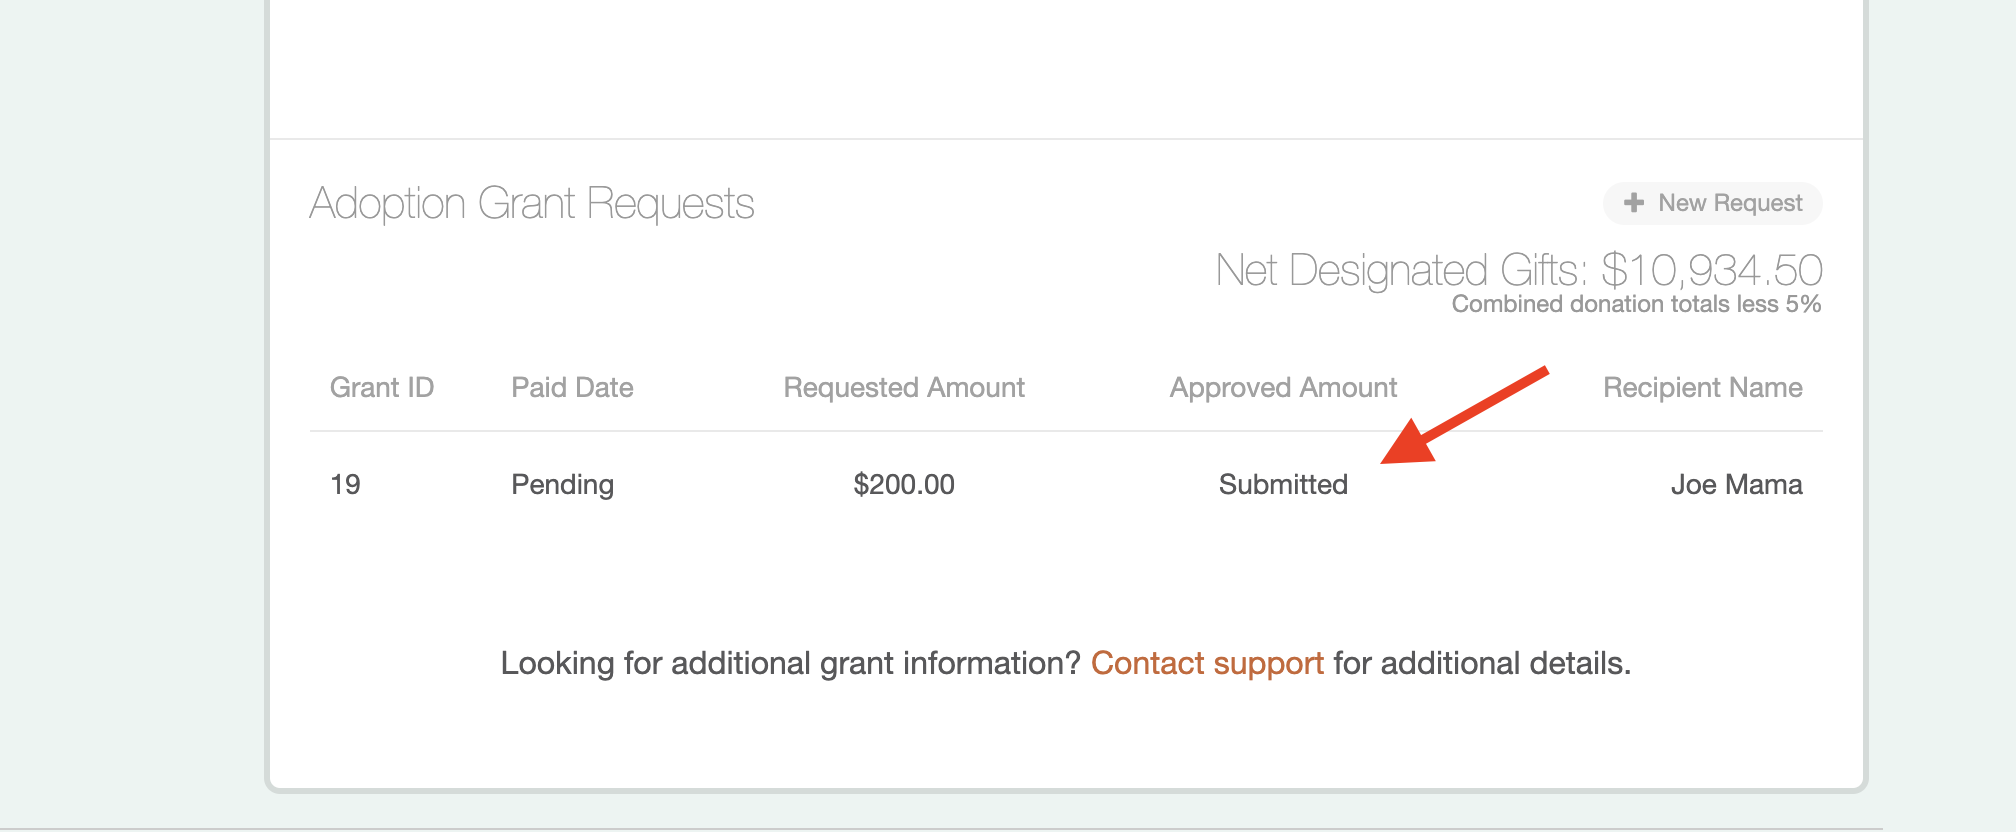Screen dimensions: 2016x832
Task: Click the 'for additional details.' text
Action: pos(1482,663)
